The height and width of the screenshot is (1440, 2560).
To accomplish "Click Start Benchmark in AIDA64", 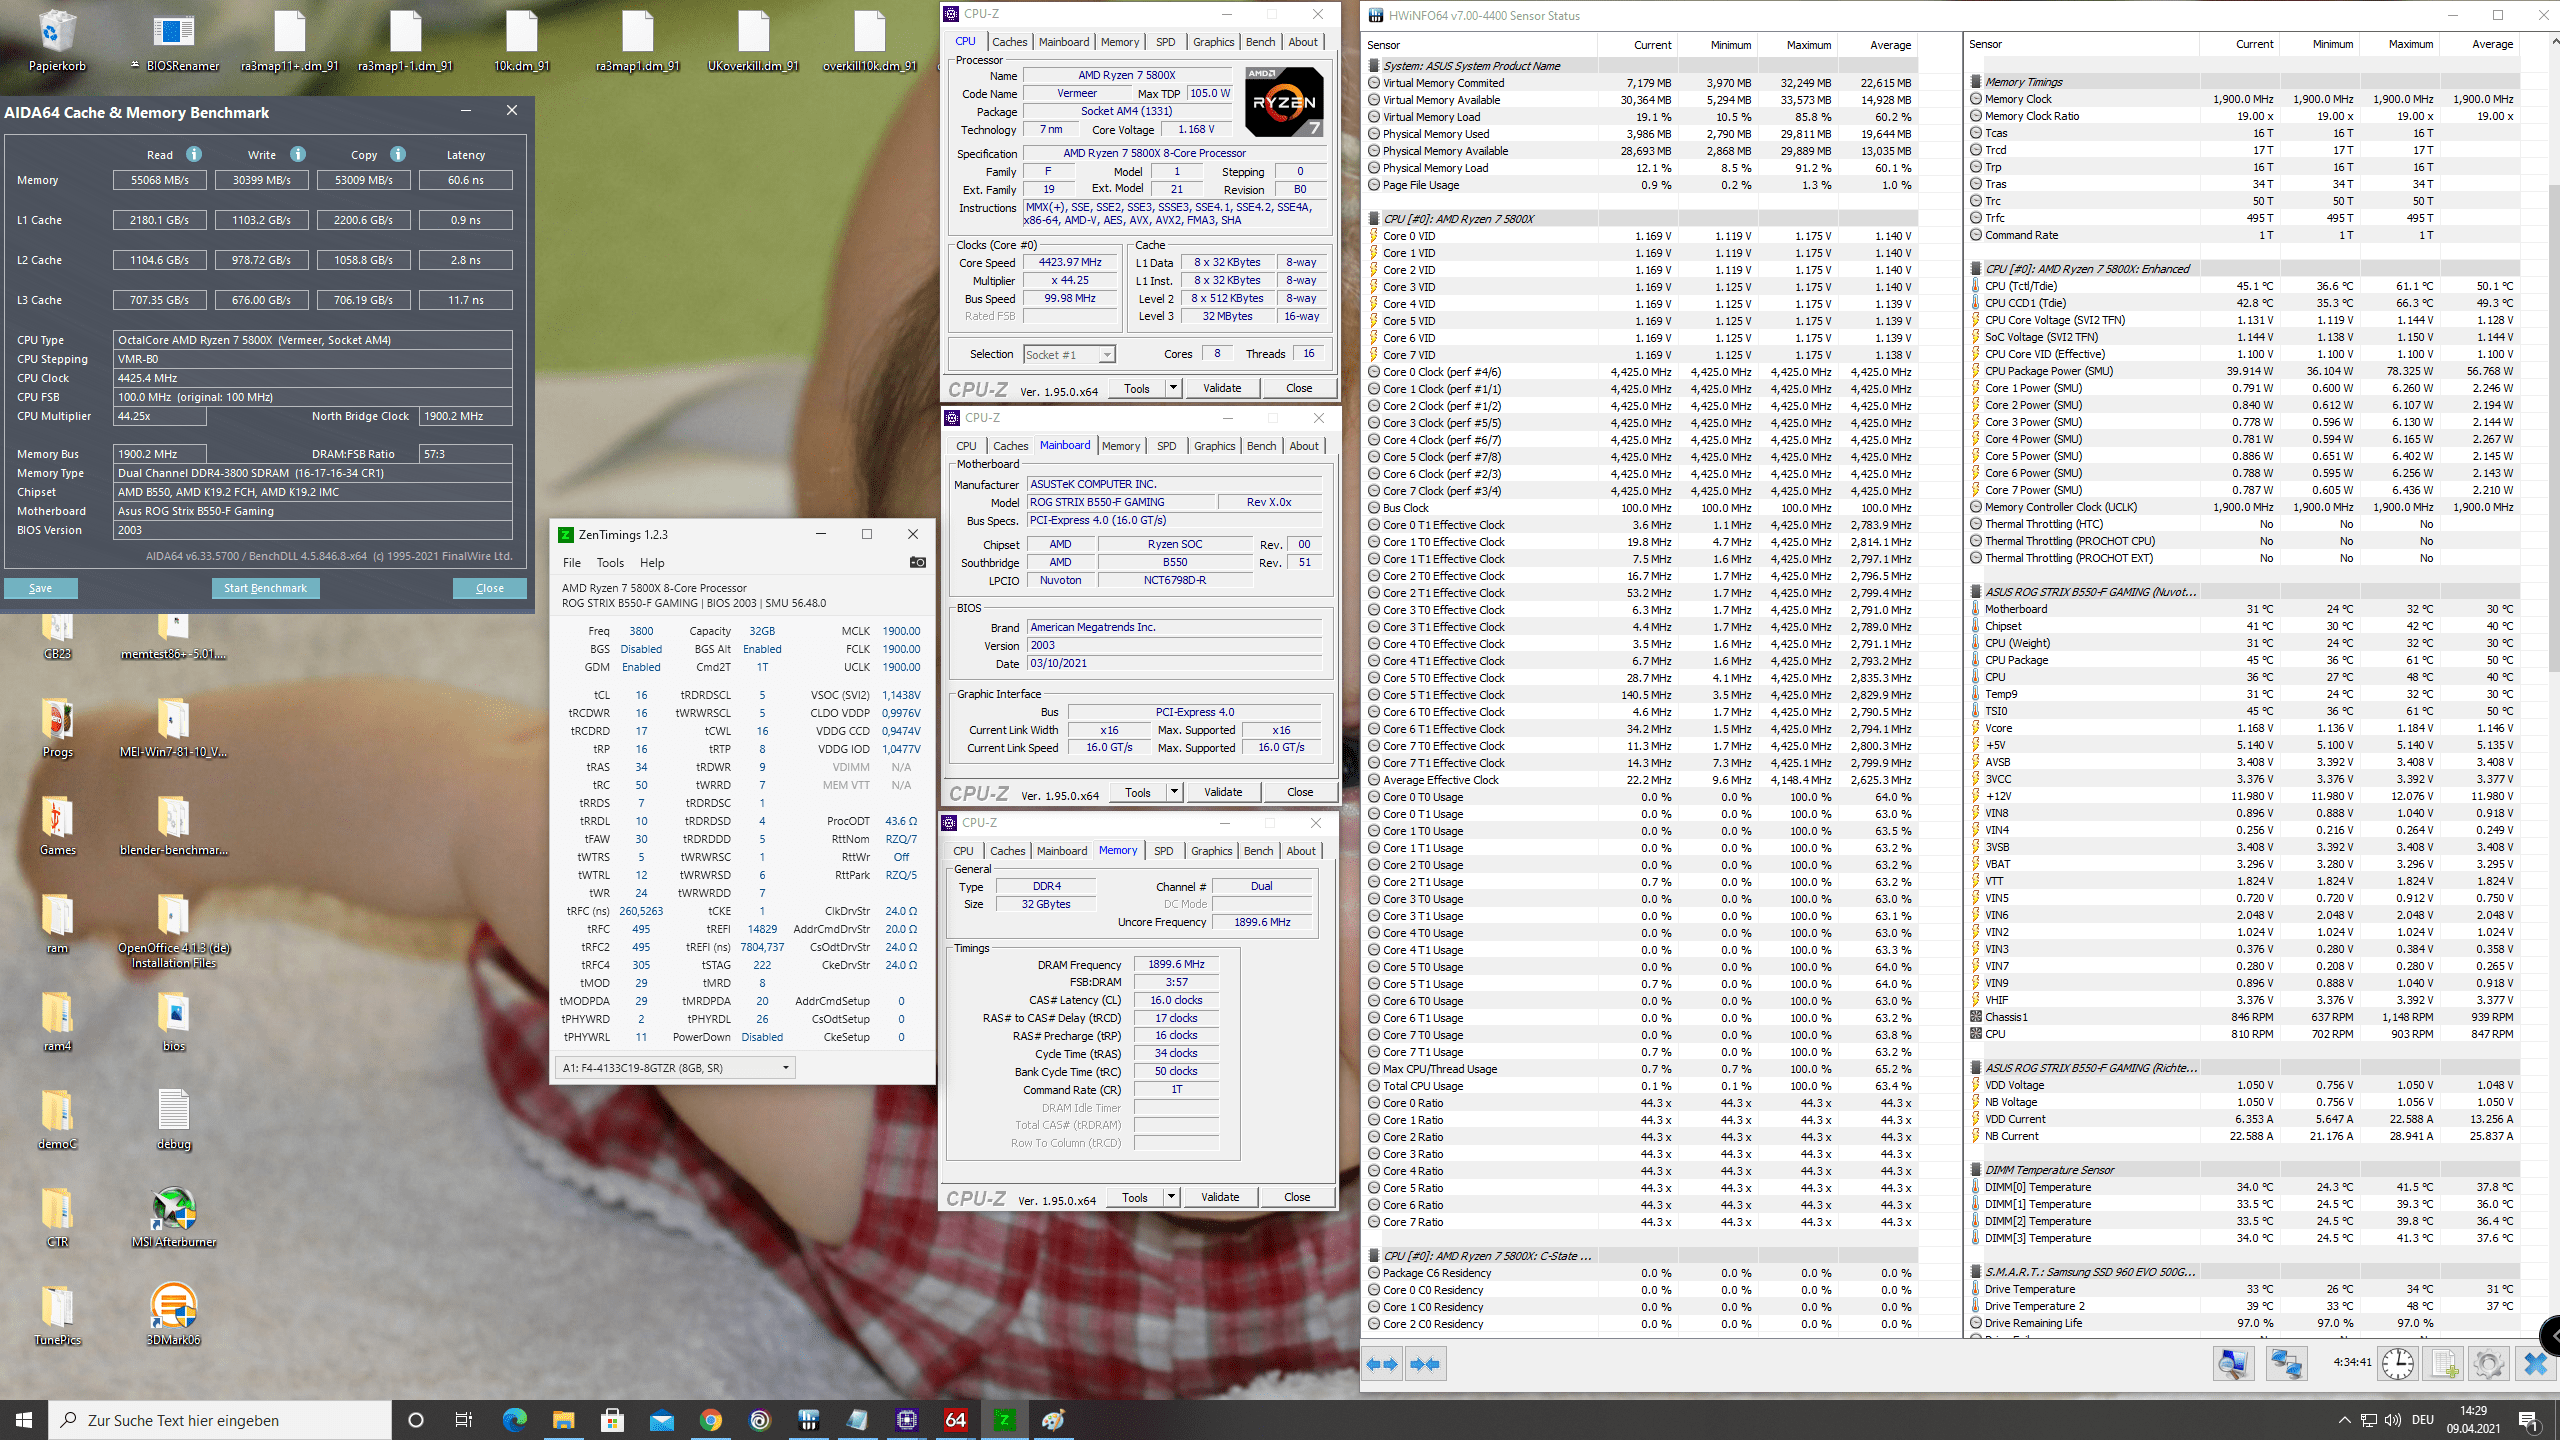I will pos(265,588).
